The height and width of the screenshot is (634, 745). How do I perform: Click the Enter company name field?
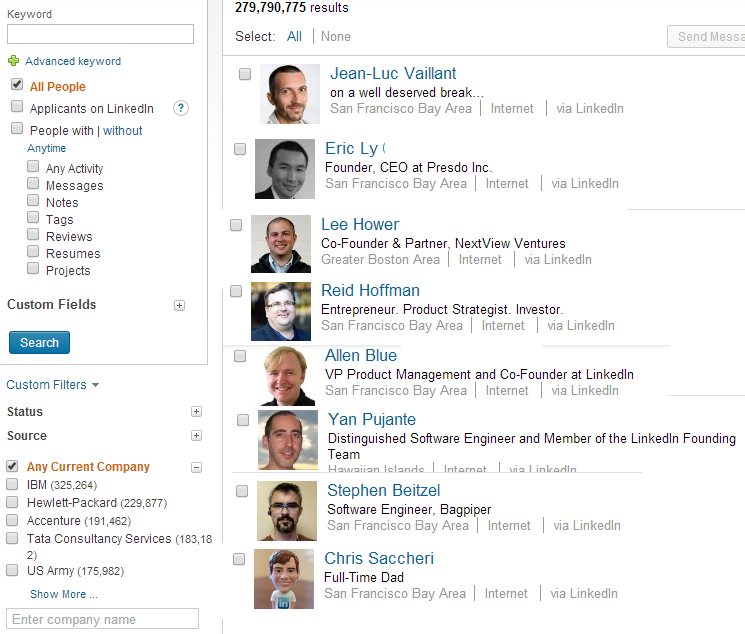[x=102, y=619]
